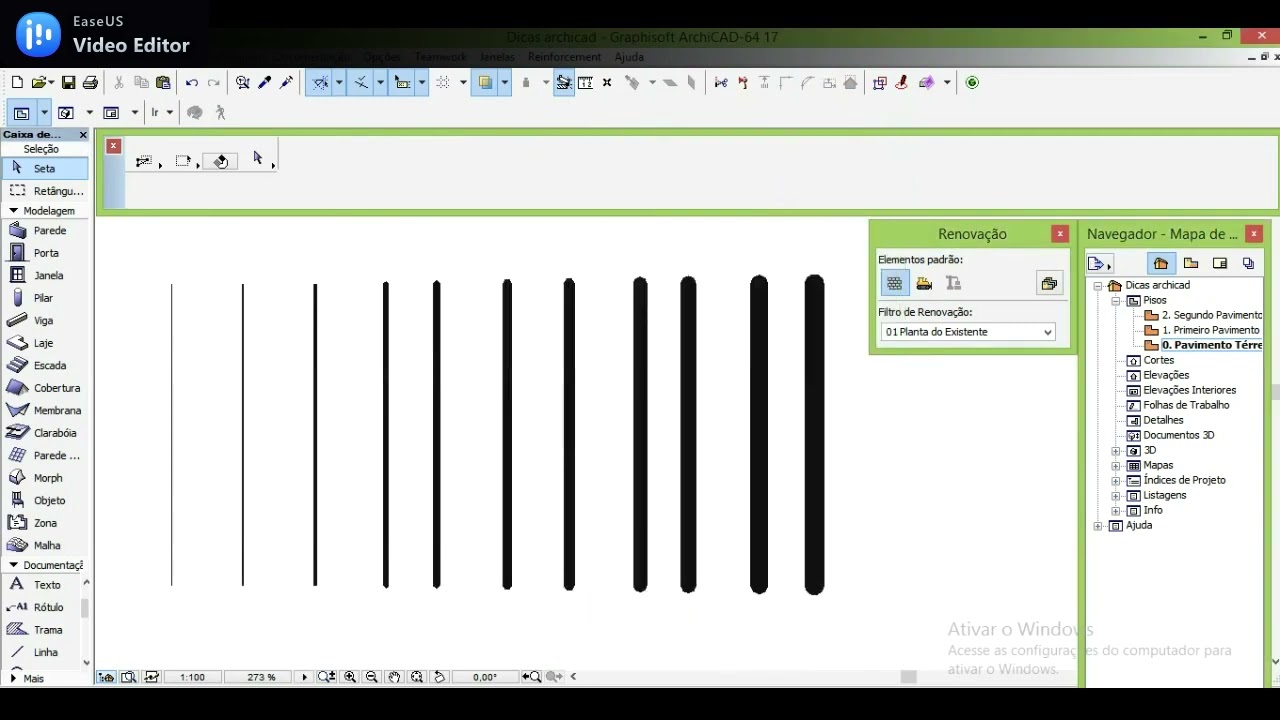
Task: Select the Objeto tool
Action: (44, 500)
